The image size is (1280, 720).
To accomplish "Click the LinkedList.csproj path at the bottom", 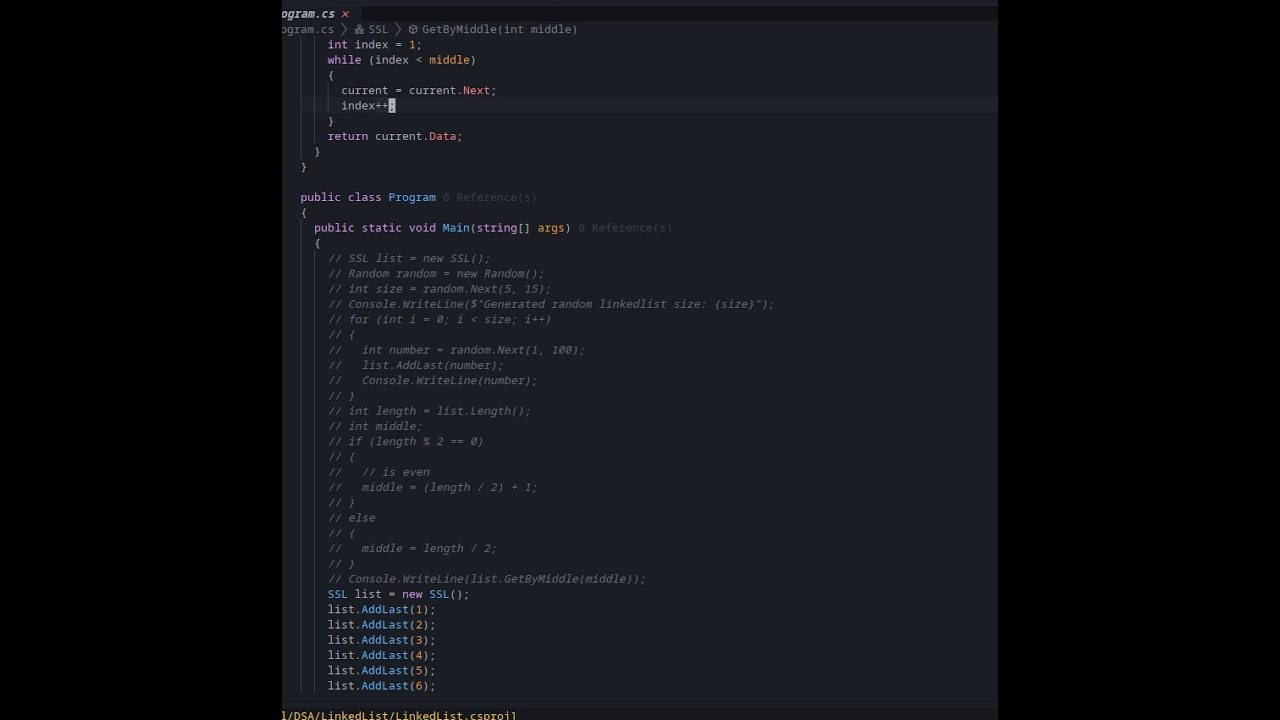I will (400, 715).
